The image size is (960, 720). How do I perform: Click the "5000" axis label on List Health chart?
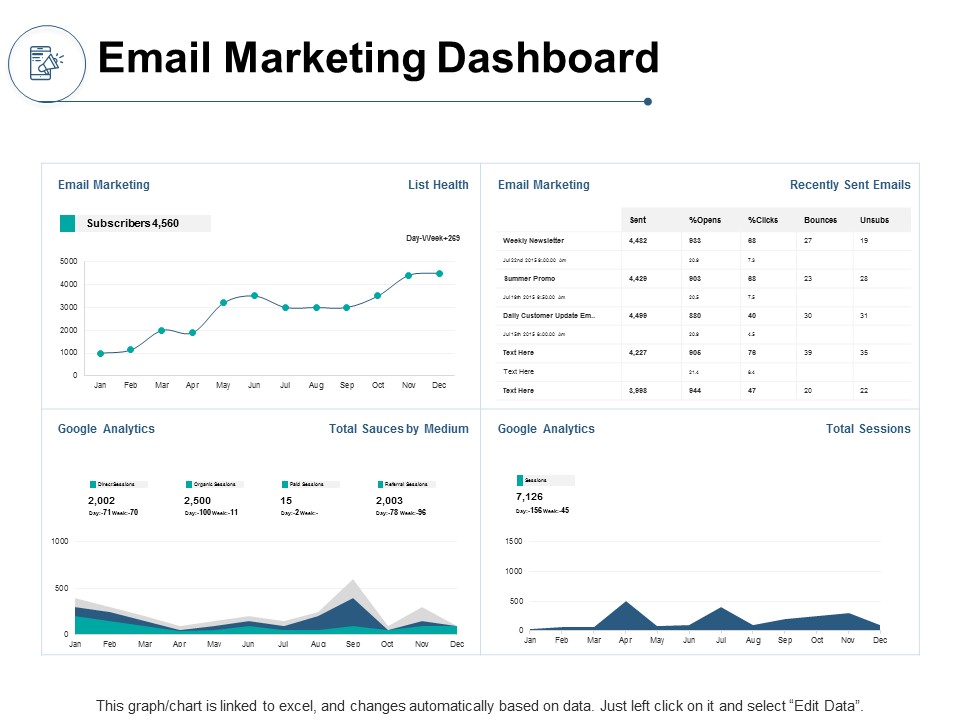[x=69, y=261]
